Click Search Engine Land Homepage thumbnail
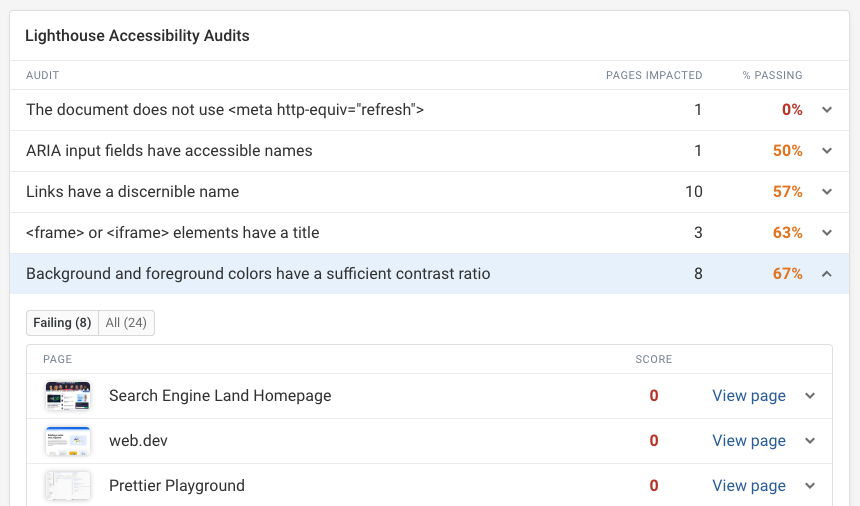 click(68, 396)
